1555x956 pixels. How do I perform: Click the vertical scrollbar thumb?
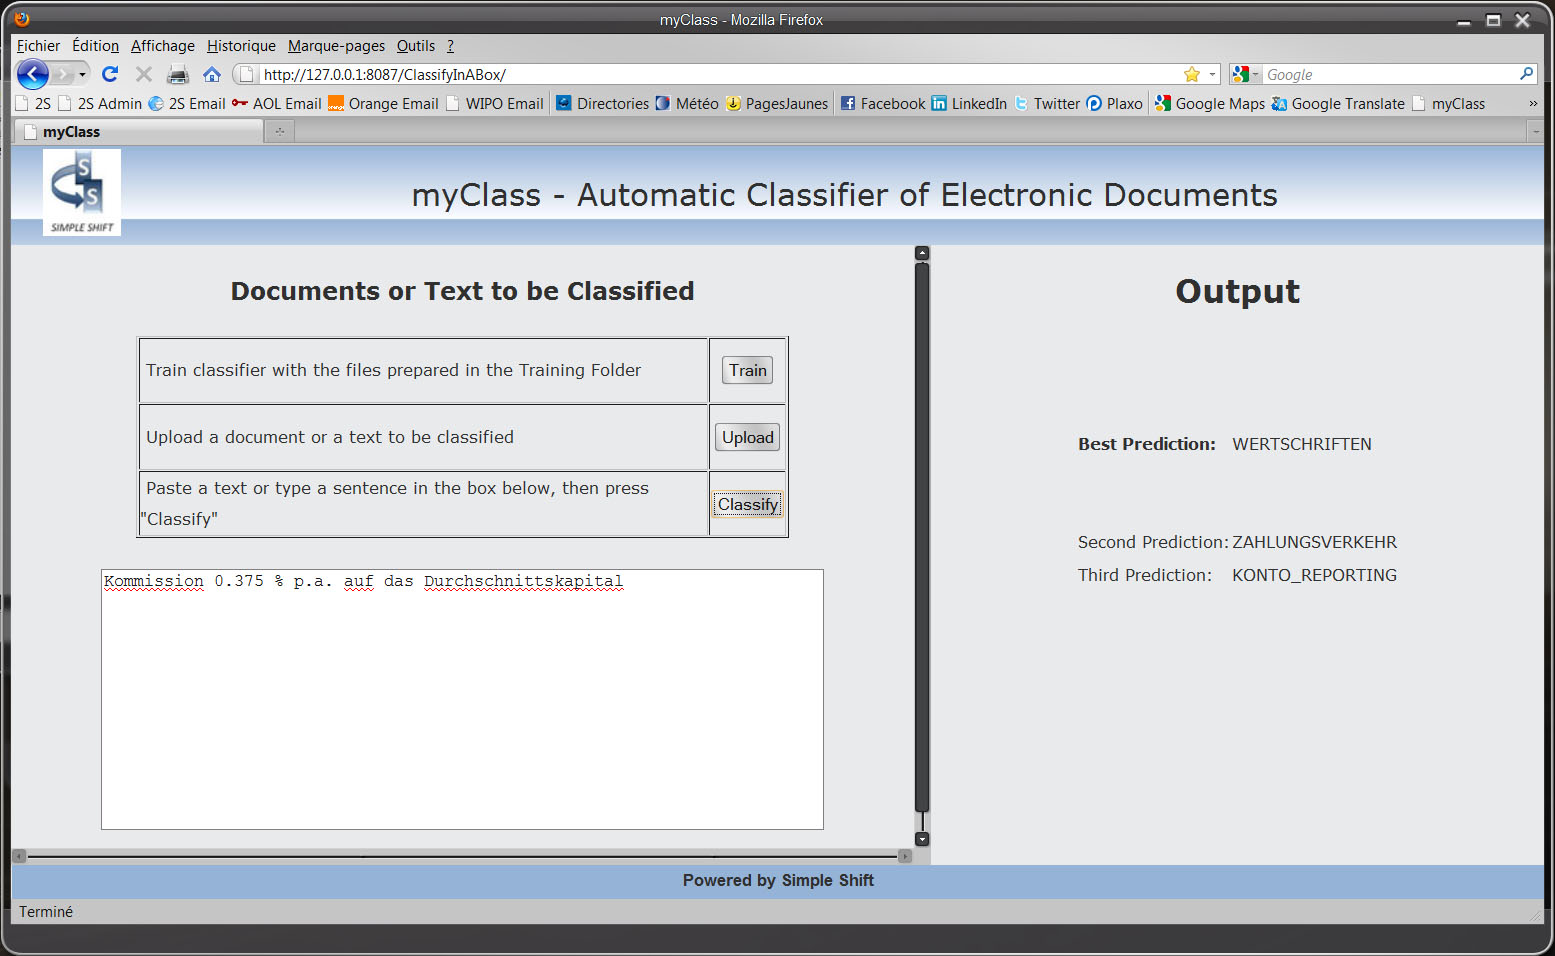[922, 538]
